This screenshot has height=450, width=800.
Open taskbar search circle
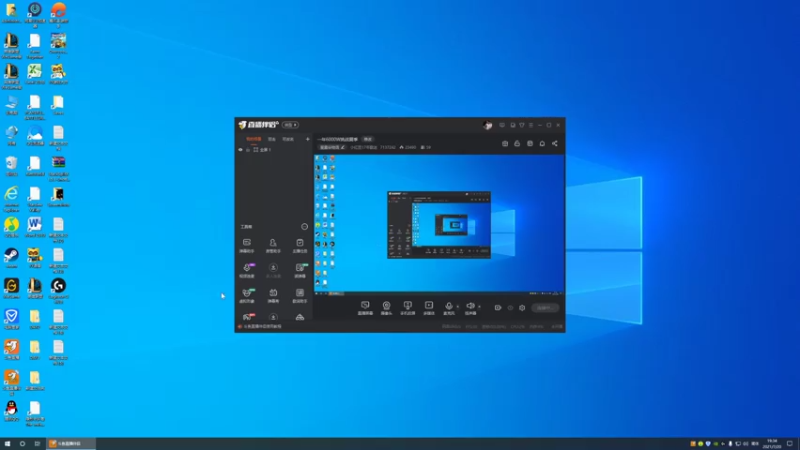(22, 444)
